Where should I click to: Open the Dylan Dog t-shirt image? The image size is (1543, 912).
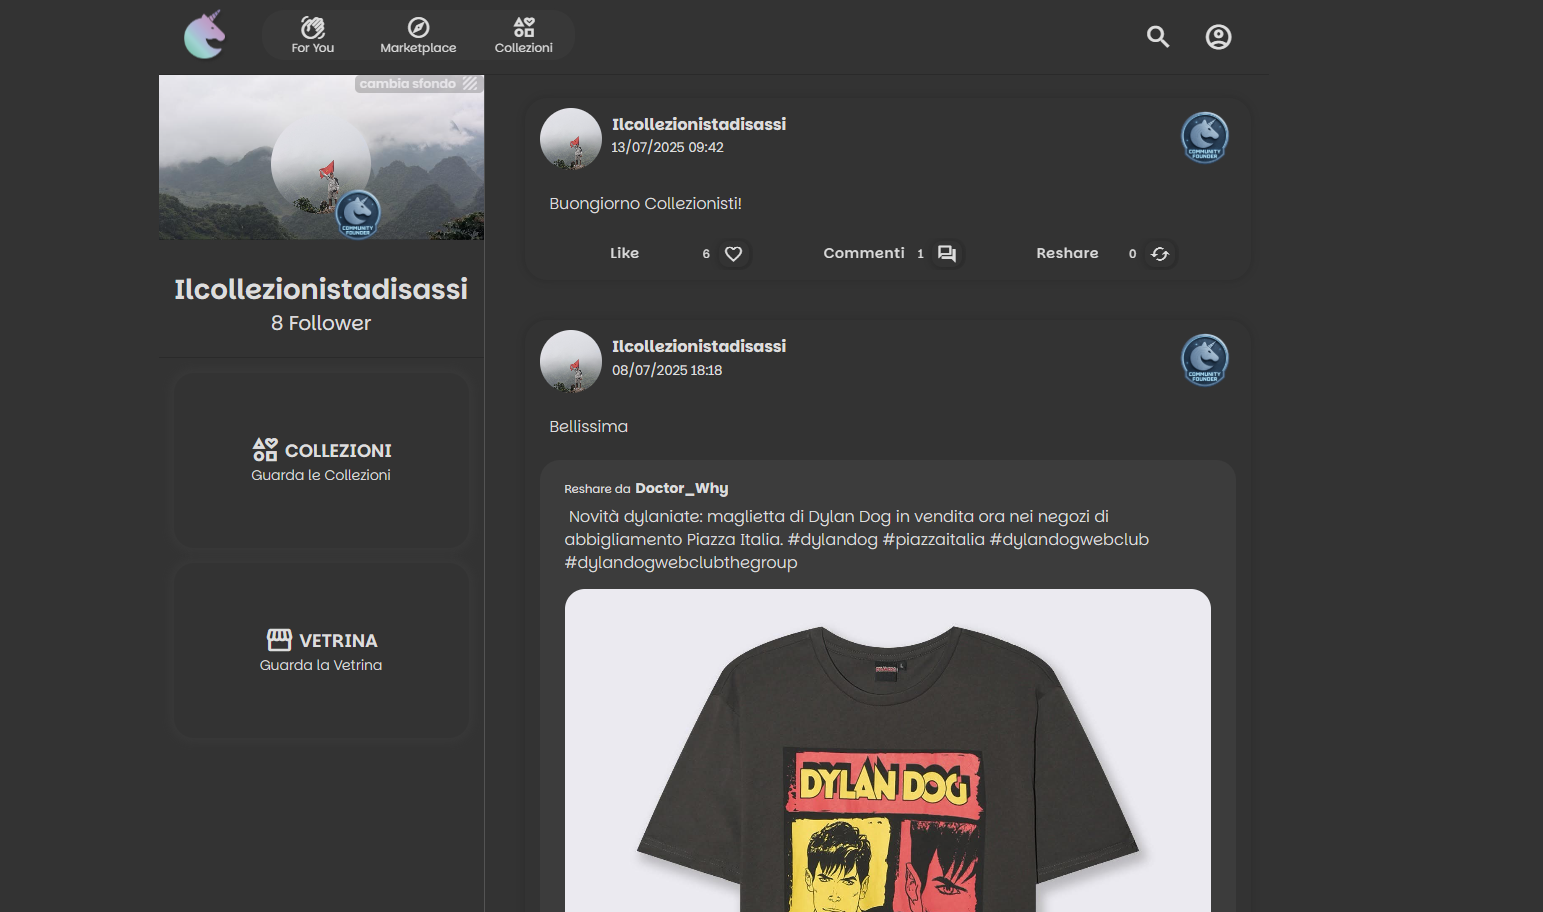tap(888, 750)
